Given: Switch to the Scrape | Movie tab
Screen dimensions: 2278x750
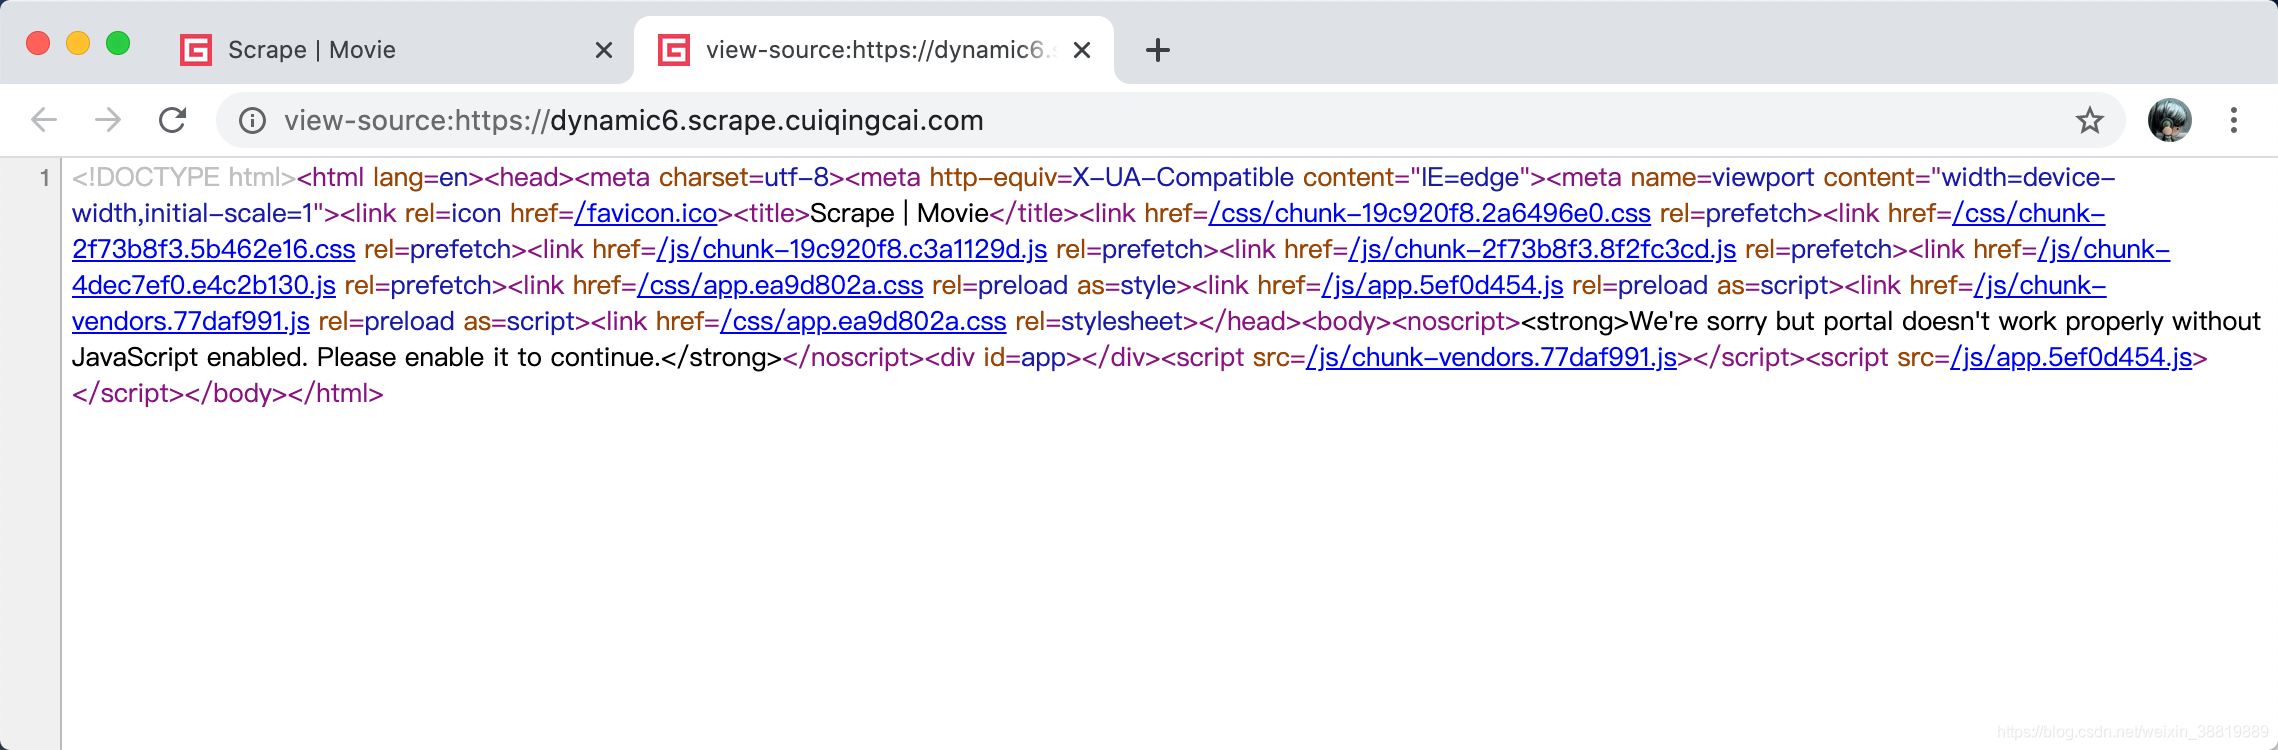Looking at the screenshot, I should 395,50.
